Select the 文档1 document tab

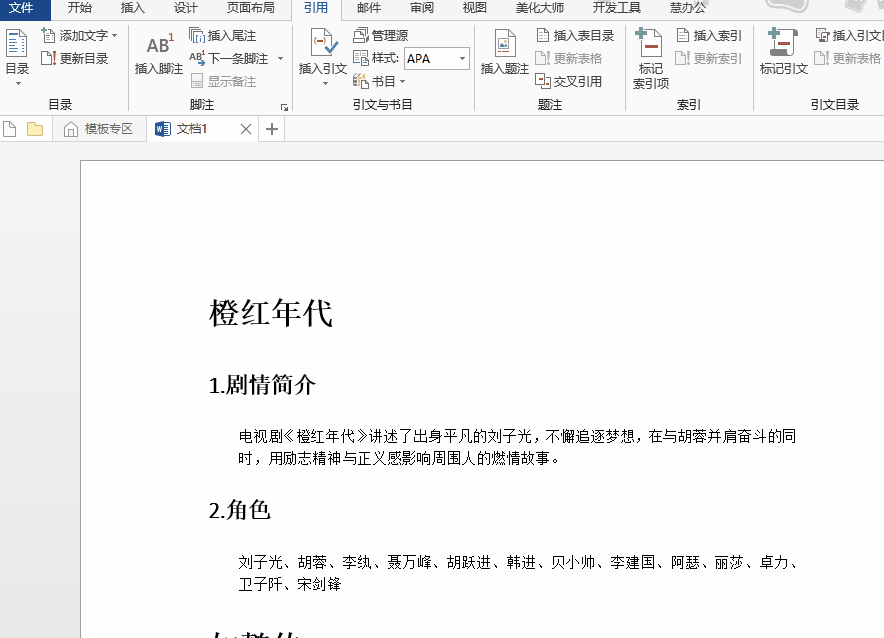click(203, 129)
